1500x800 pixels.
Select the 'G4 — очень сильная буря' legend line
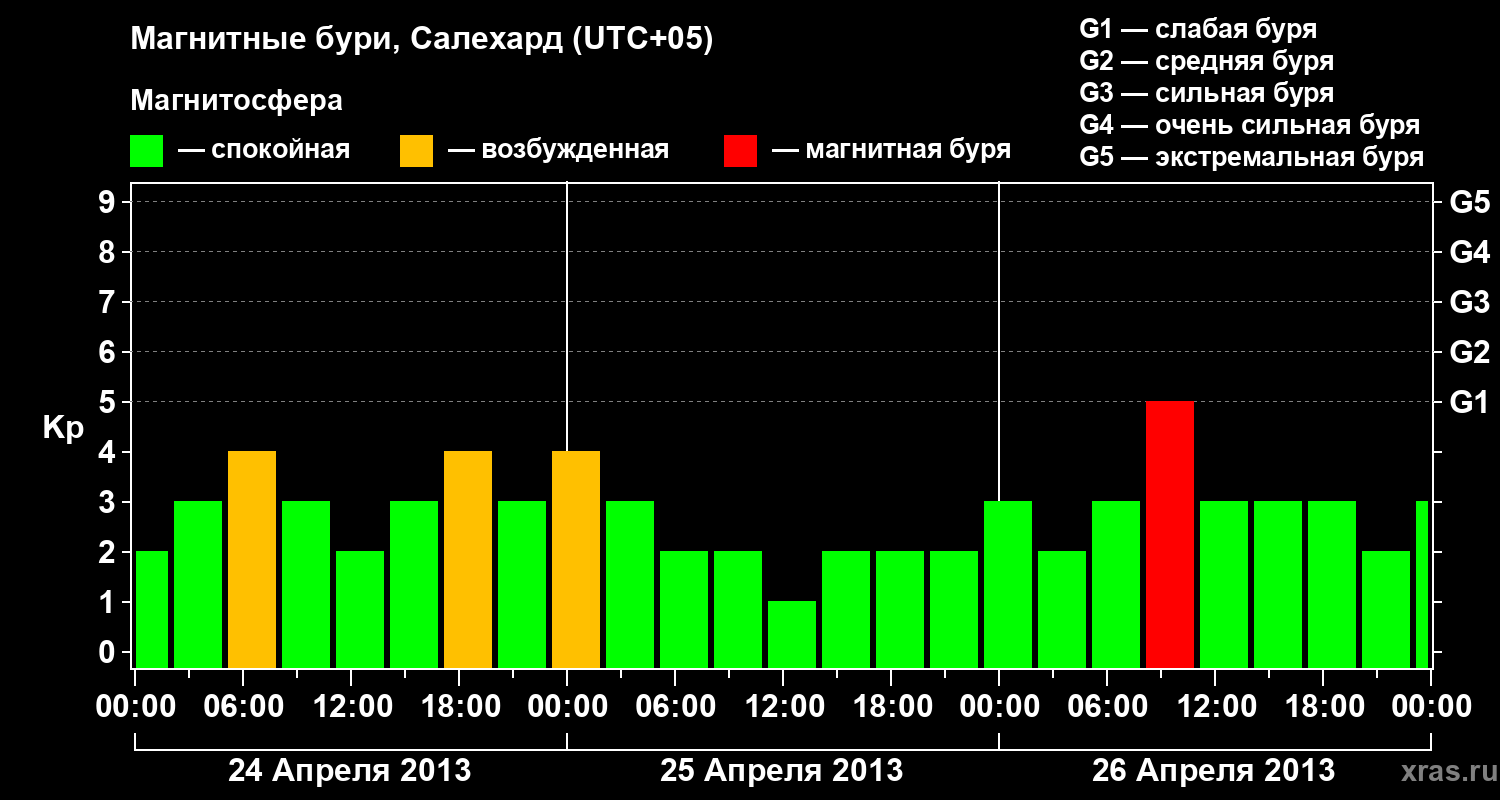1249,125
